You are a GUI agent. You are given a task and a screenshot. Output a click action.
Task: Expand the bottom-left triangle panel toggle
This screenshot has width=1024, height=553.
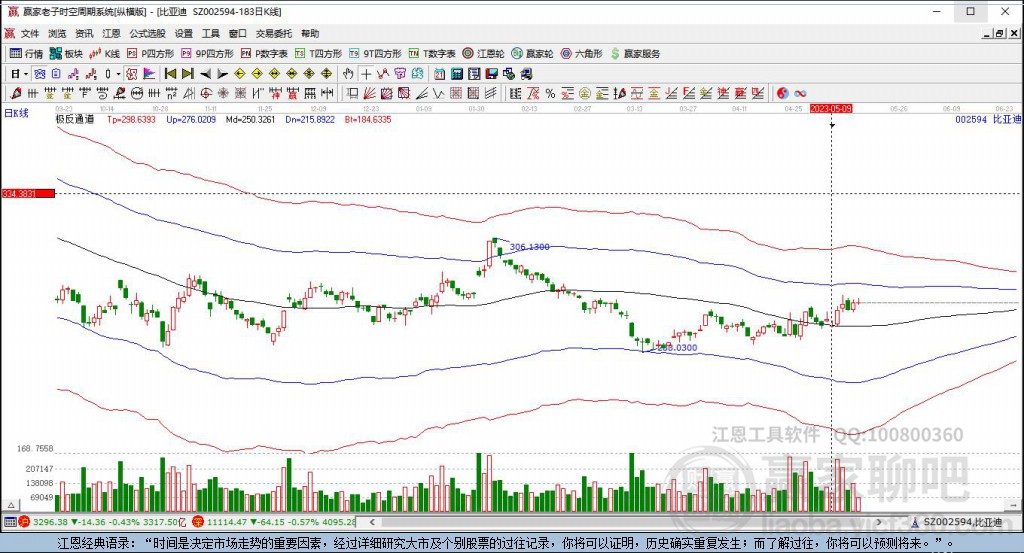10,505
